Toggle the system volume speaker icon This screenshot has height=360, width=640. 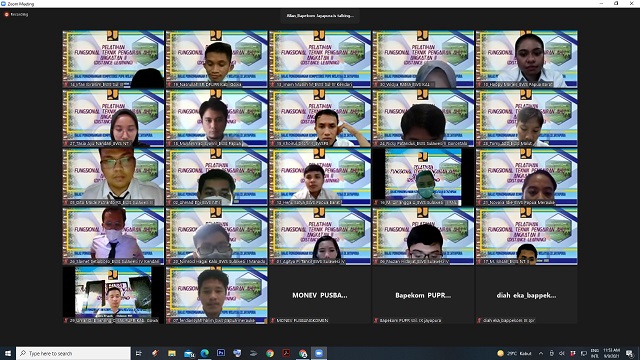(562, 353)
